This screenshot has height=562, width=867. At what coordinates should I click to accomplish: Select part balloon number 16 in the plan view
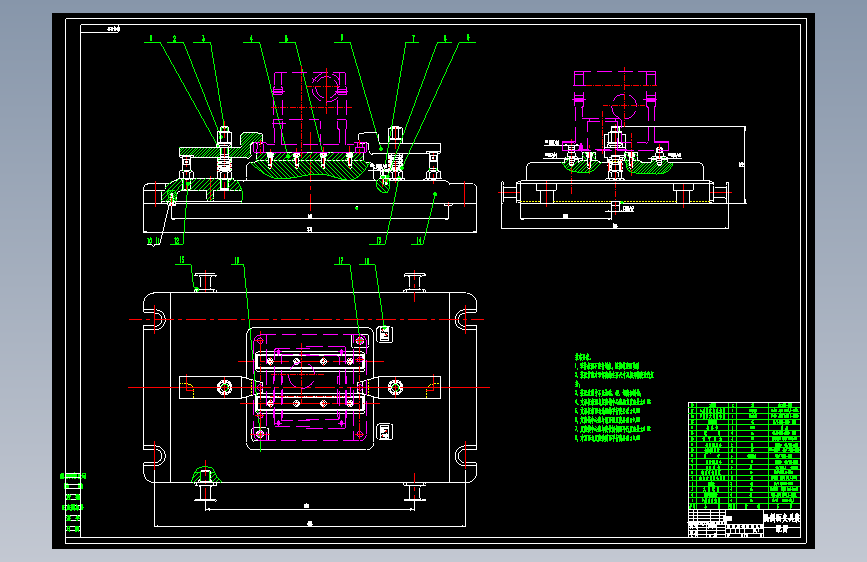pos(237,261)
